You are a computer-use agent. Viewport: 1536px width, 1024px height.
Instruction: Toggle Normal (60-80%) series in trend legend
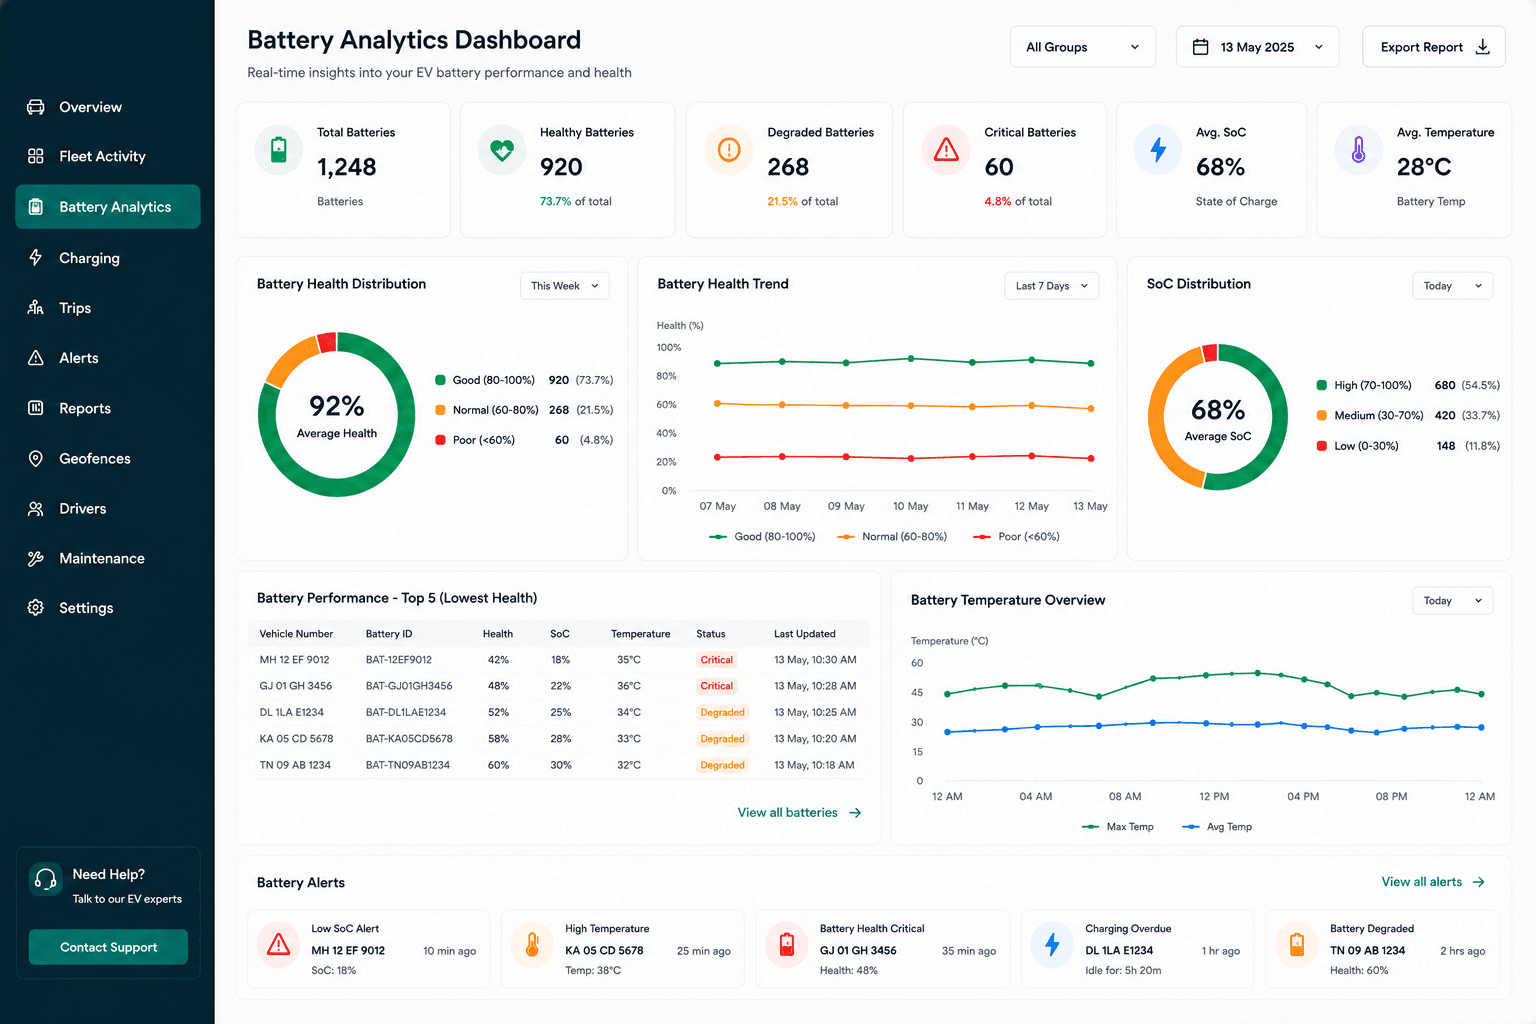[x=892, y=537]
